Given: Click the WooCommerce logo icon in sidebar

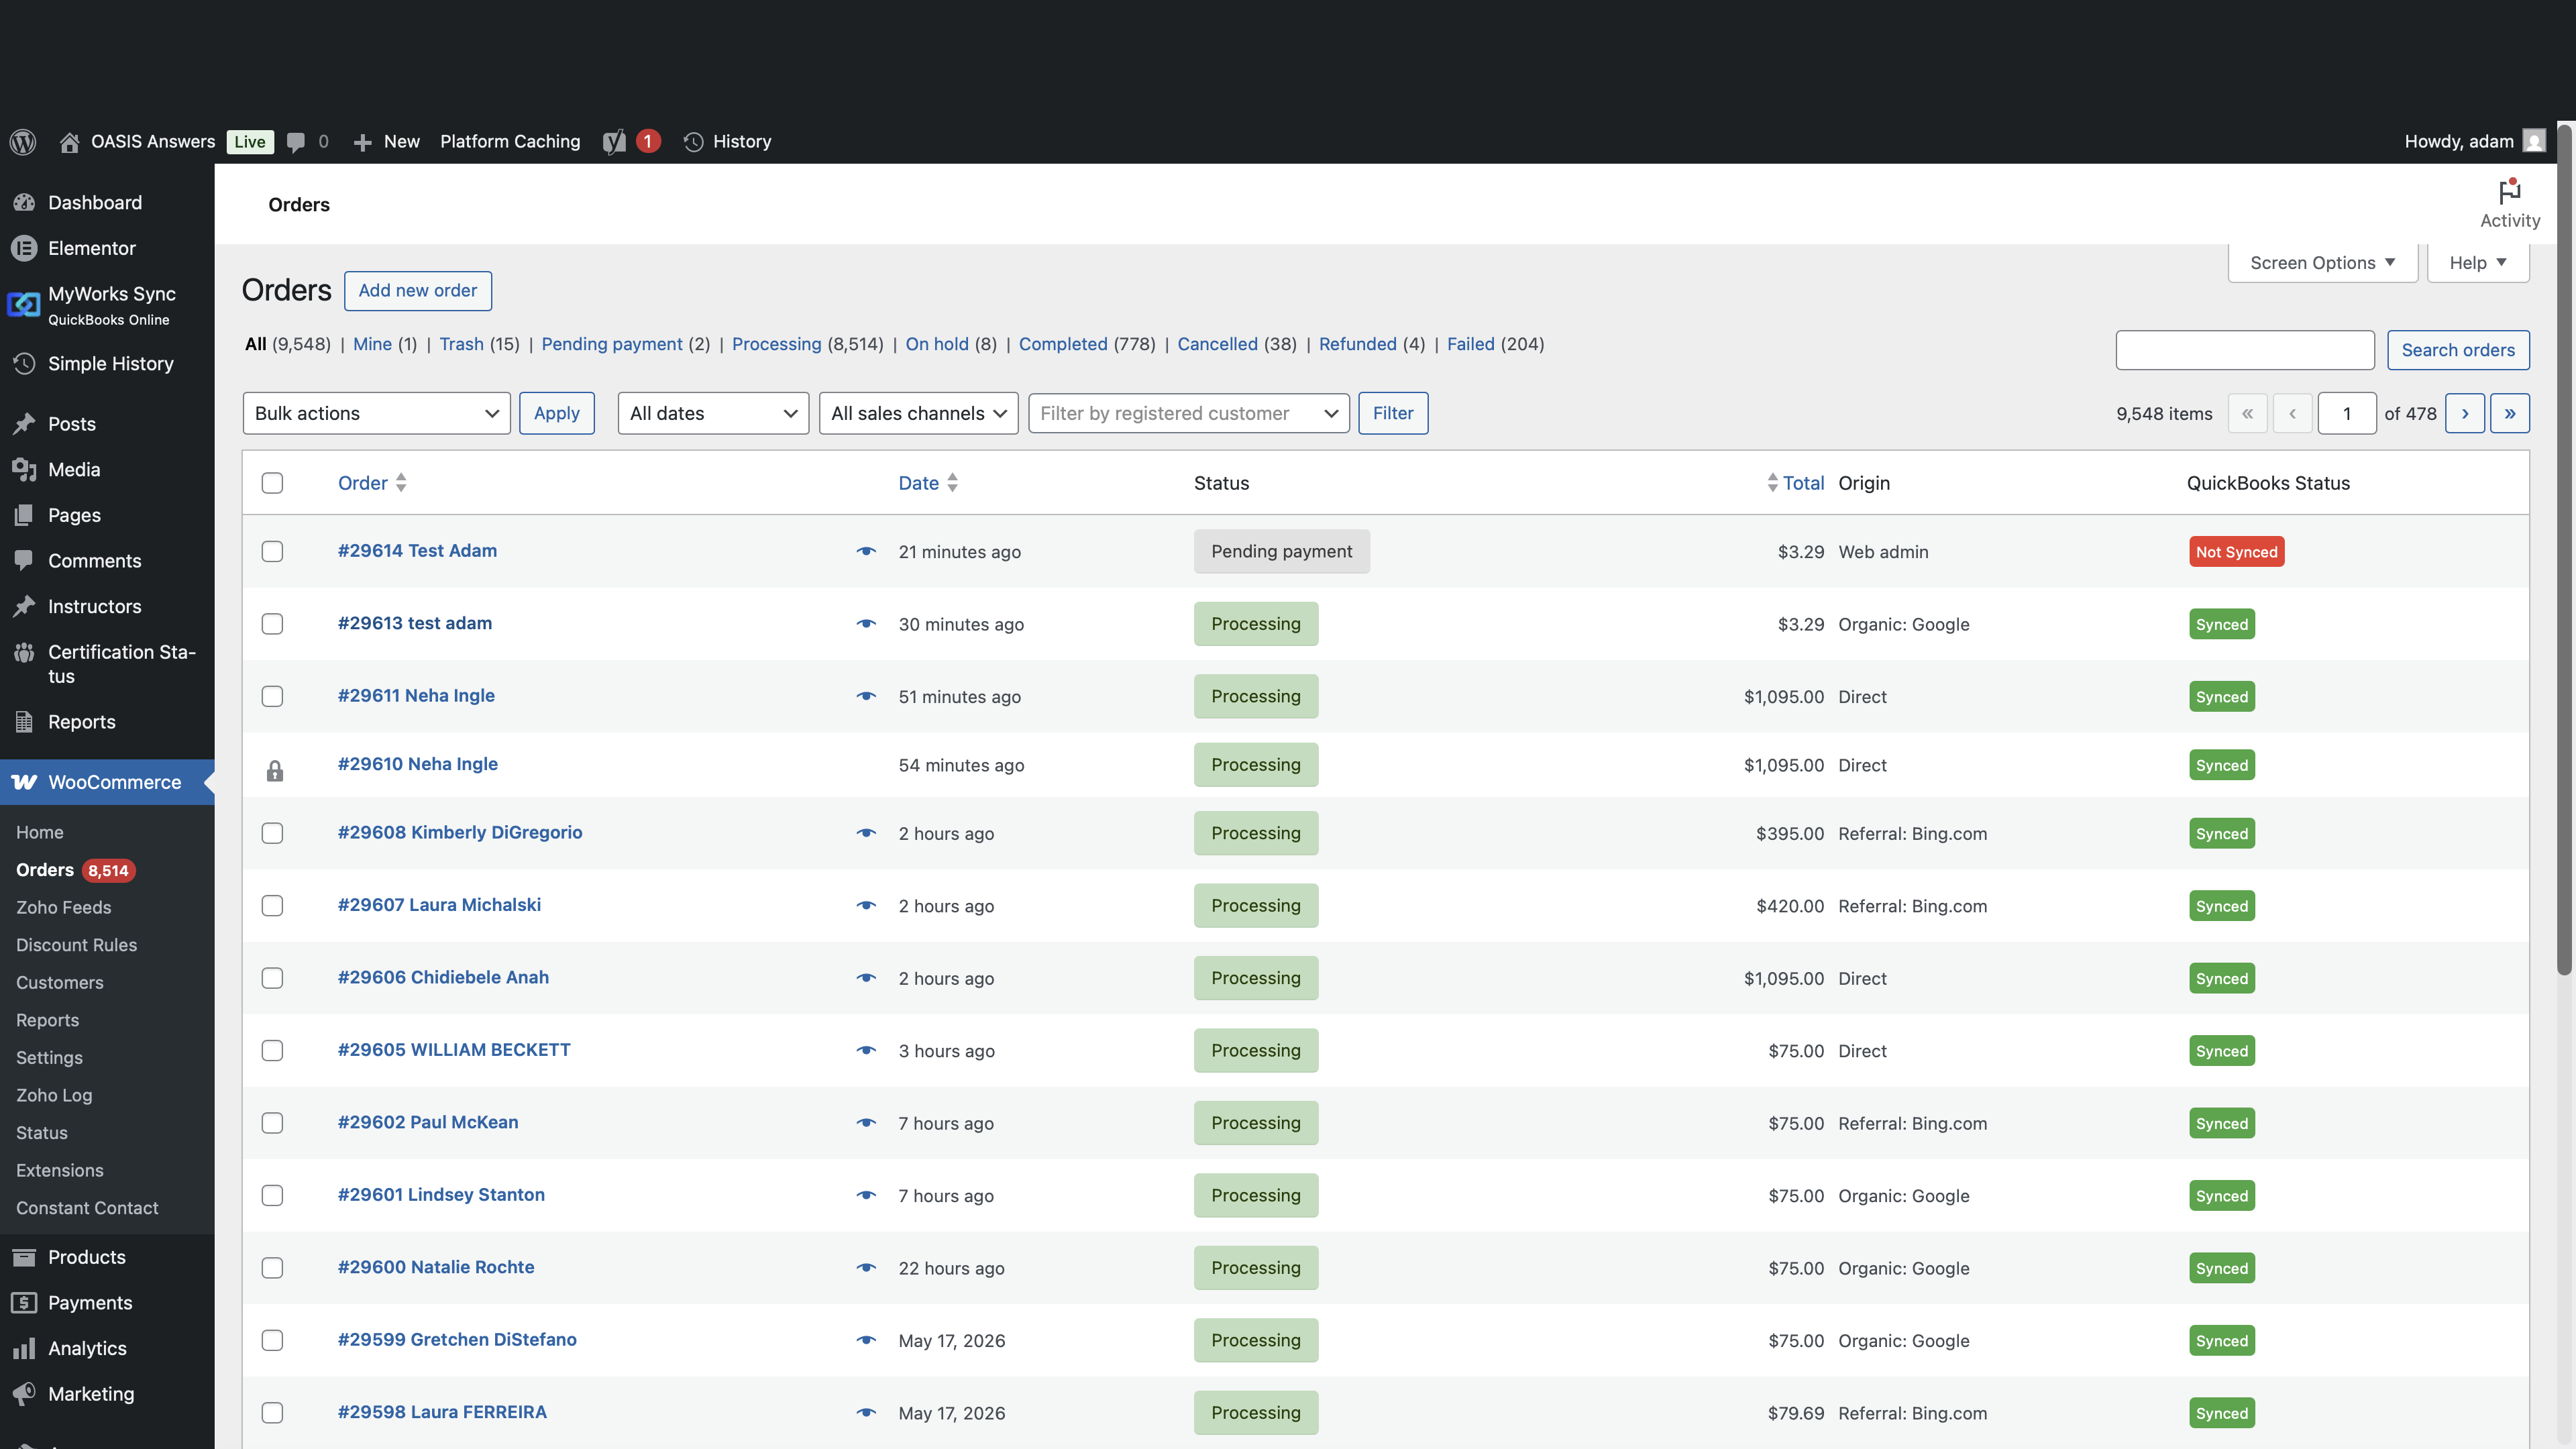Looking at the screenshot, I should pyautogui.click(x=25, y=782).
